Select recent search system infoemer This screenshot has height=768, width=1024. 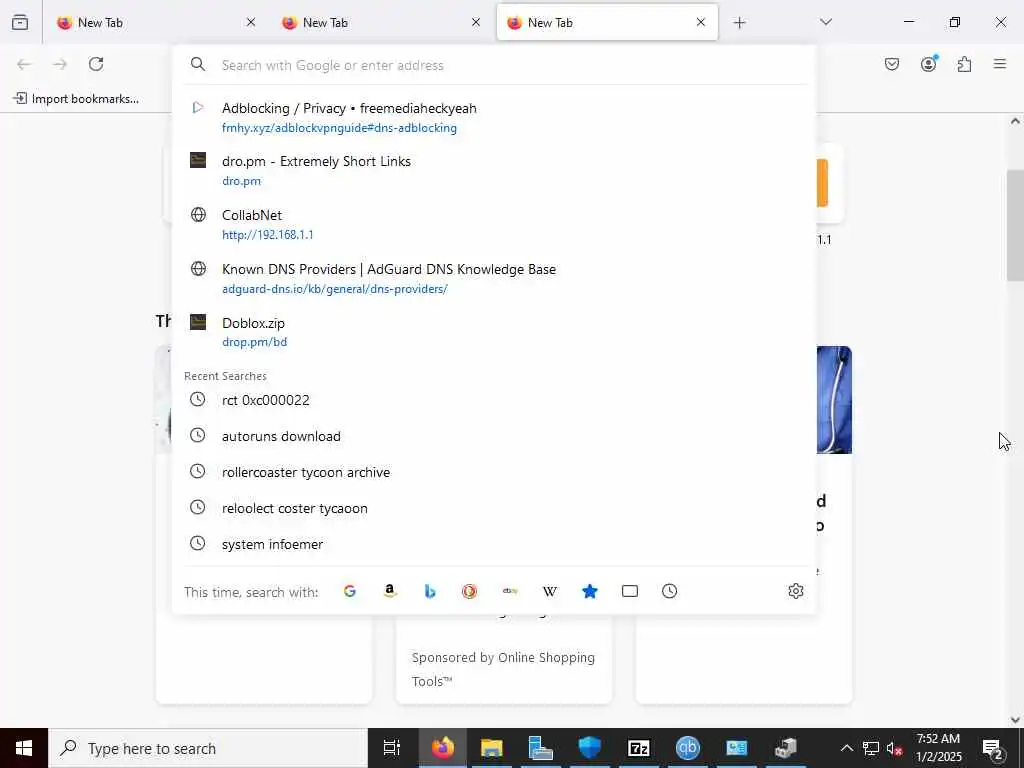pyautogui.click(x=494, y=544)
